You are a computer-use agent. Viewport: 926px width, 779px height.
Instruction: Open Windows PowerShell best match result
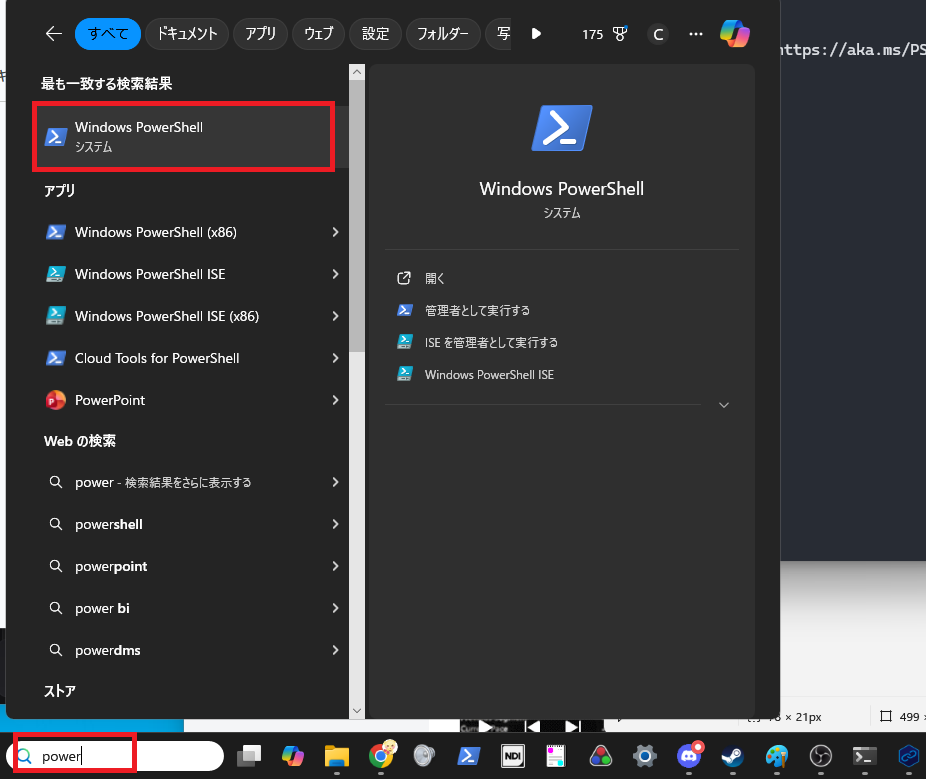click(183, 136)
